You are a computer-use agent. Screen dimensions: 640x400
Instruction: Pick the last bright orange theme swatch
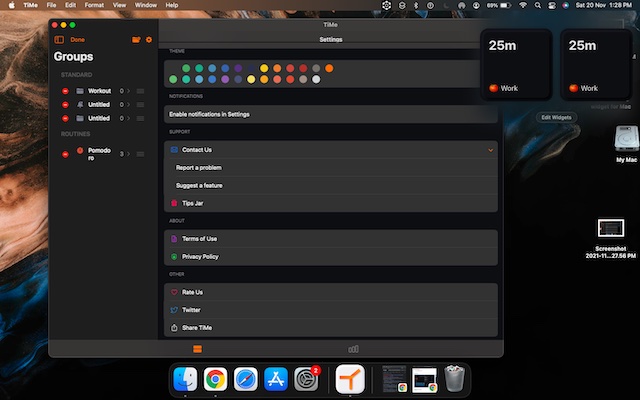(x=329, y=68)
